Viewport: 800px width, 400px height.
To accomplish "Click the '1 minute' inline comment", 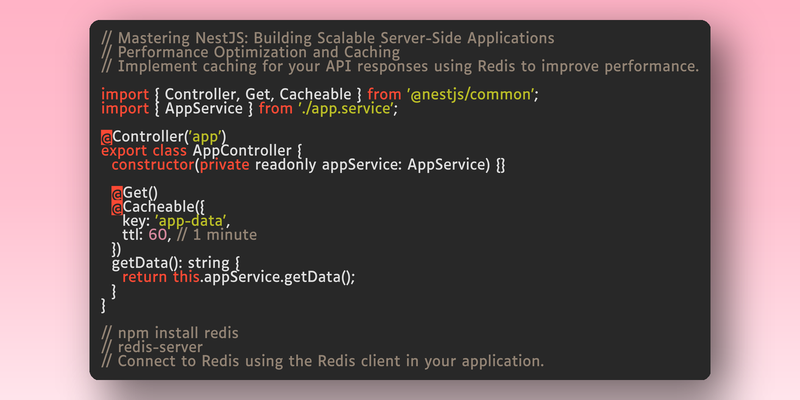I will [x=224, y=235].
